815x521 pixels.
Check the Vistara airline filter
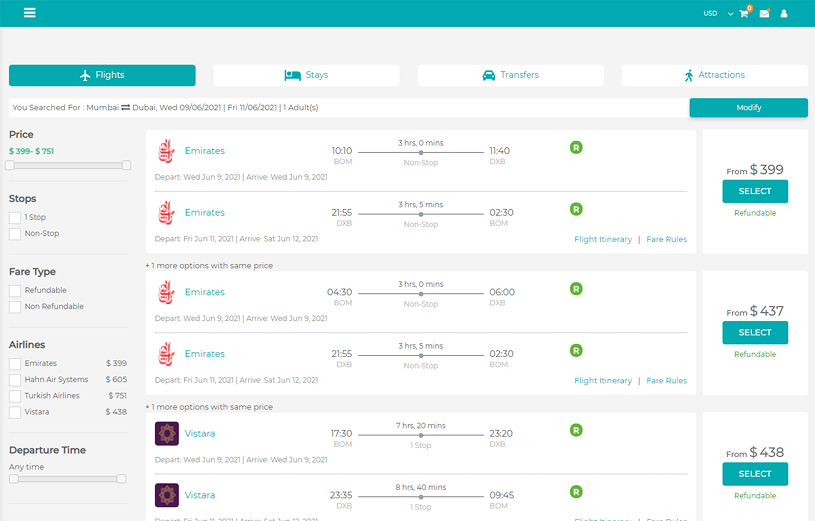click(15, 412)
